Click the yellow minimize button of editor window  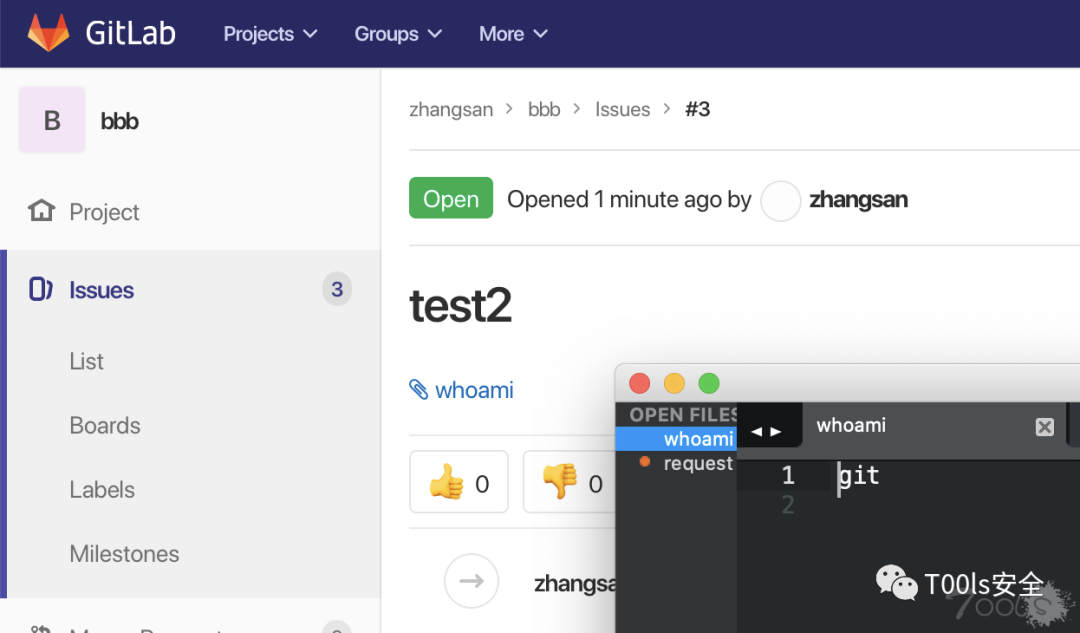(x=674, y=383)
